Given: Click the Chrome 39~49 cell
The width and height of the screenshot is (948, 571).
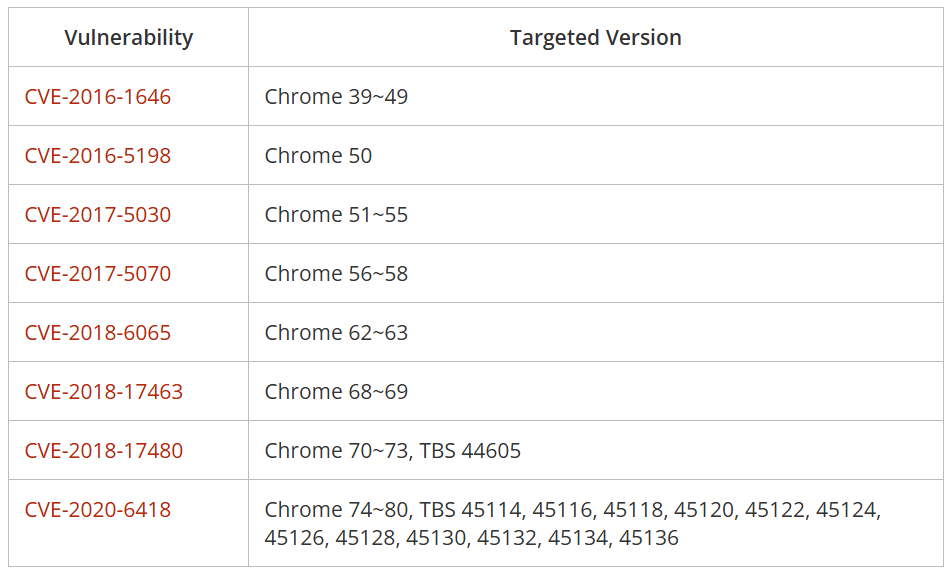Looking at the screenshot, I should click(x=336, y=97).
